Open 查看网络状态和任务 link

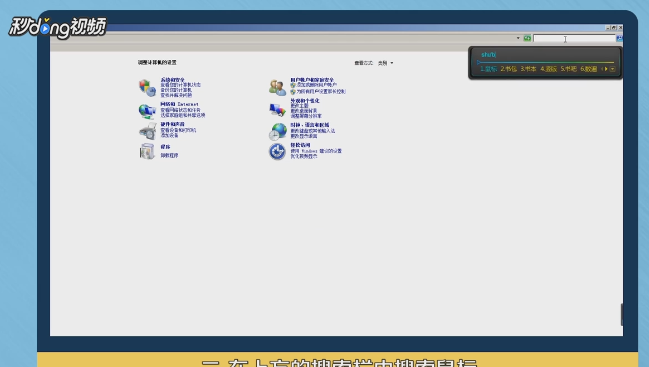[180, 110]
